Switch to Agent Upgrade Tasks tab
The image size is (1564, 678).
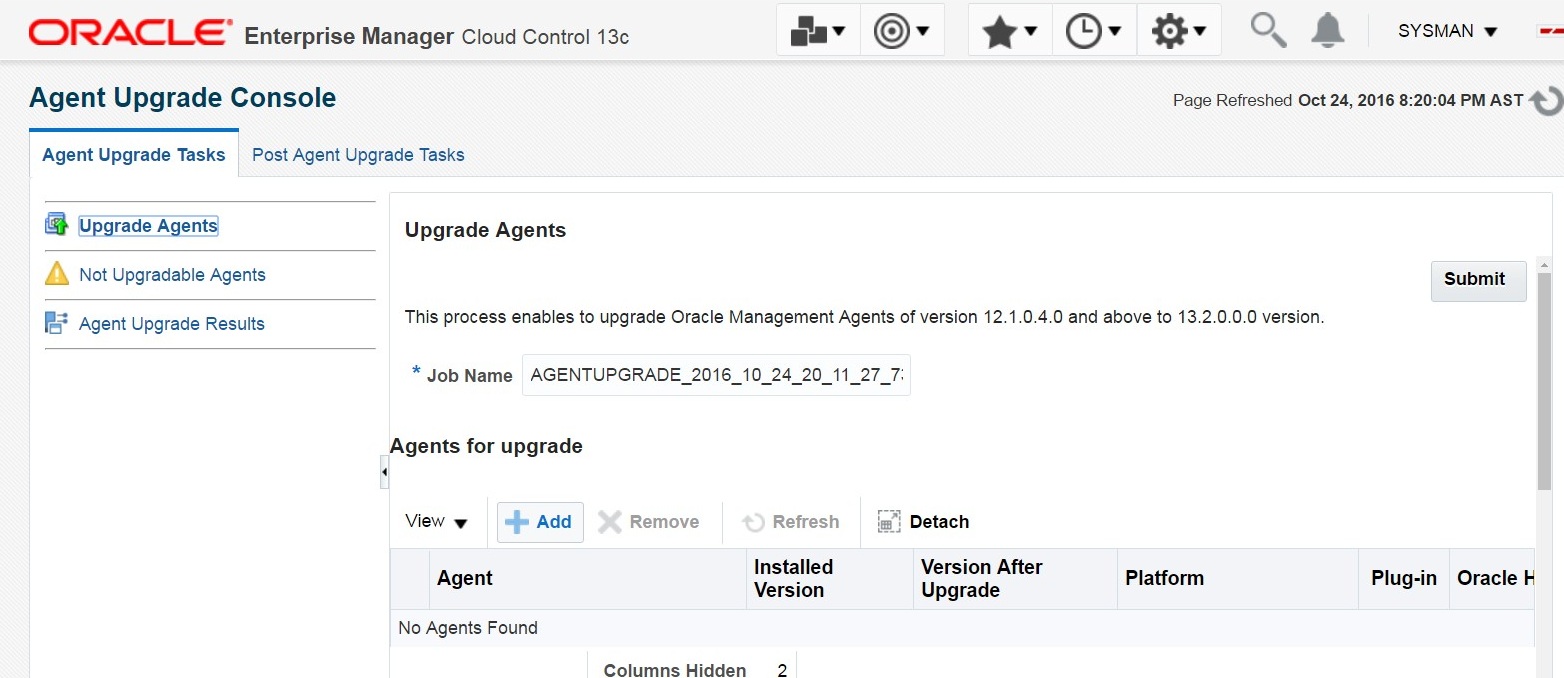point(134,155)
